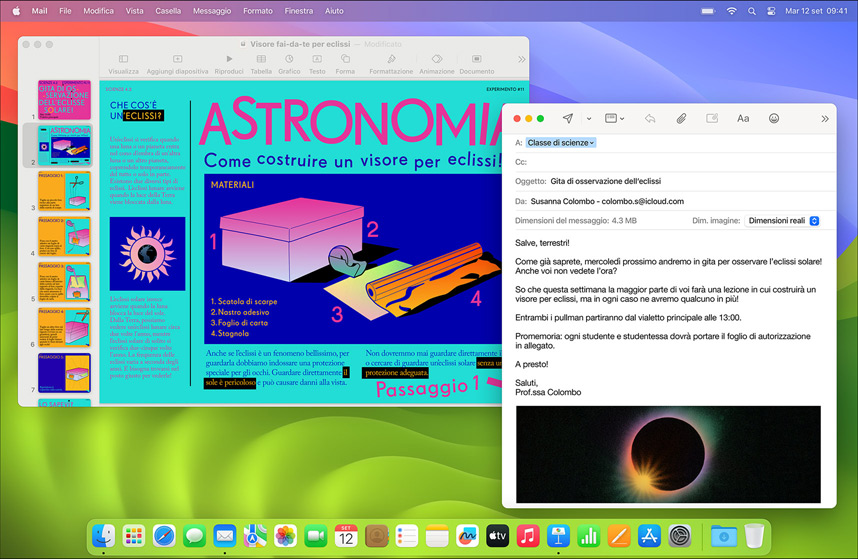Image resolution: width=858 pixels, height=559 pixels.
Task: Open the emoji picker in the Mail toolbar
Action: tap(774, 118)
